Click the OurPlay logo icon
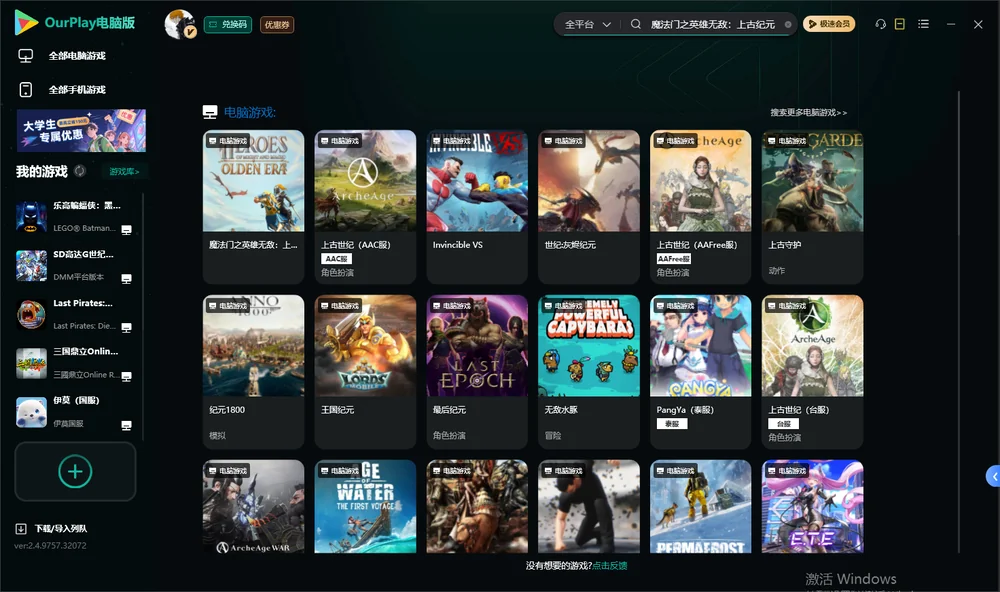Screen dimensions: 1000x592 coord(26,22)
